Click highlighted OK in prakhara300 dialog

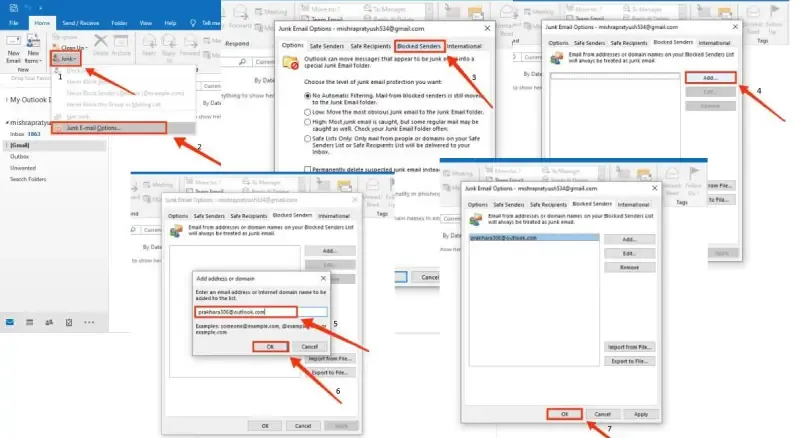tap(564, 414)
